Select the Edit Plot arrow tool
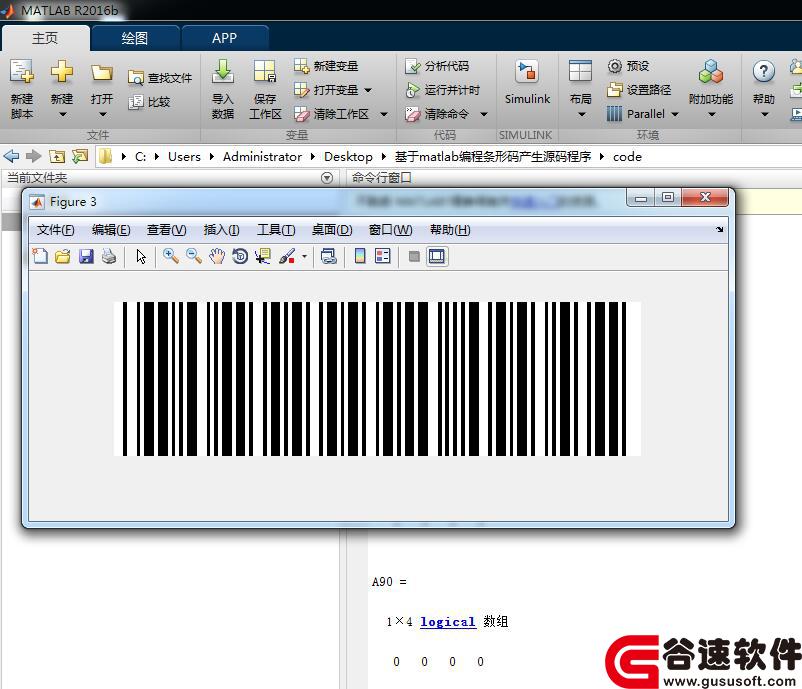This screenshot has height=689, width=802. click(141, 256)
